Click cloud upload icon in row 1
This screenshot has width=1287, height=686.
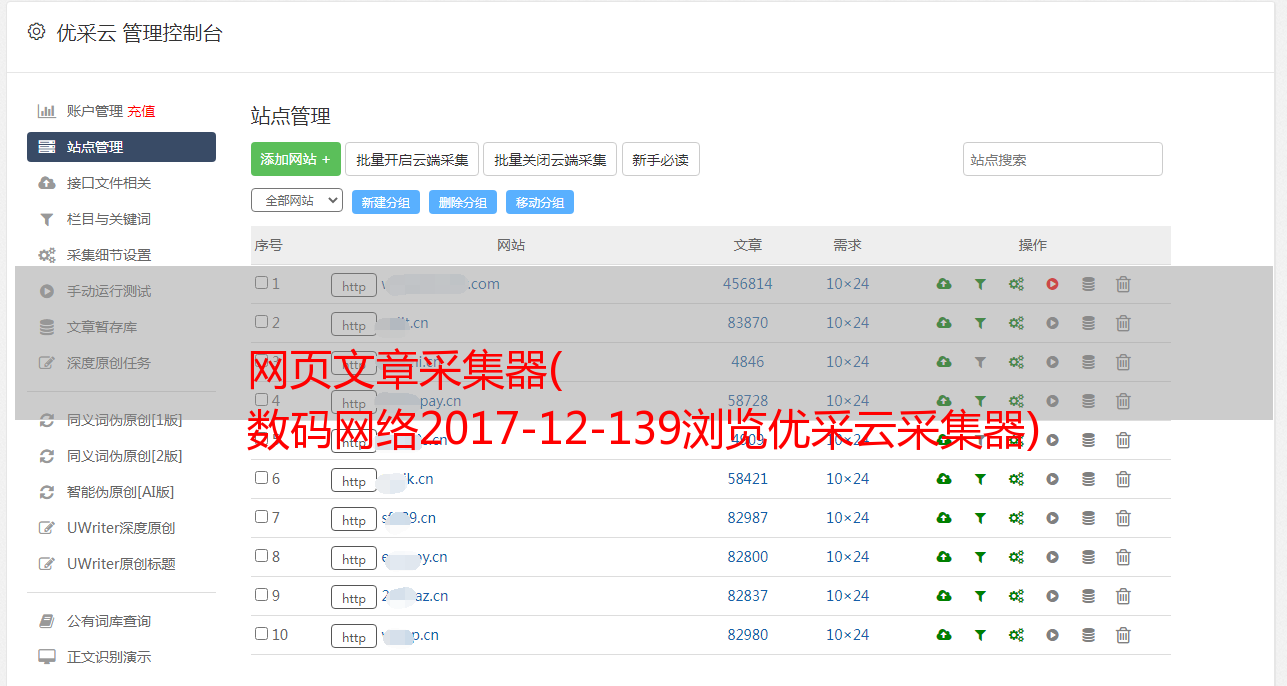(x=944, y=284)
